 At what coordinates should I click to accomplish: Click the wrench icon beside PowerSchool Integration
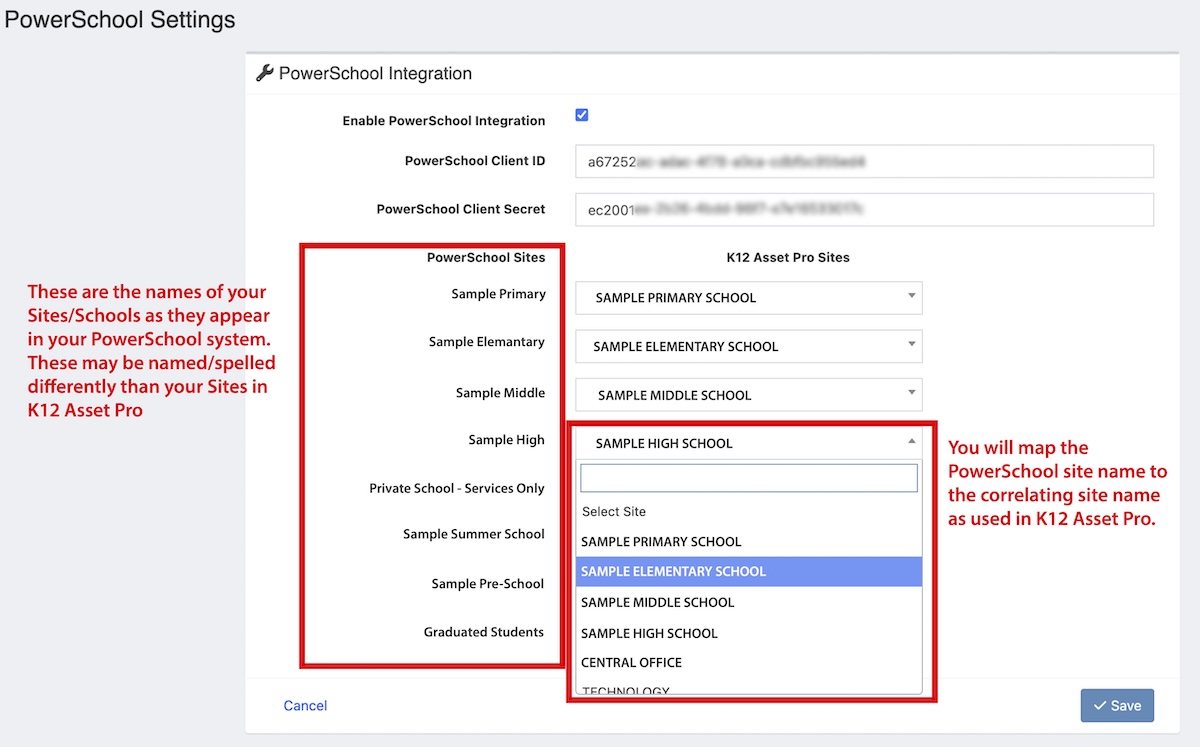point(265,73)
